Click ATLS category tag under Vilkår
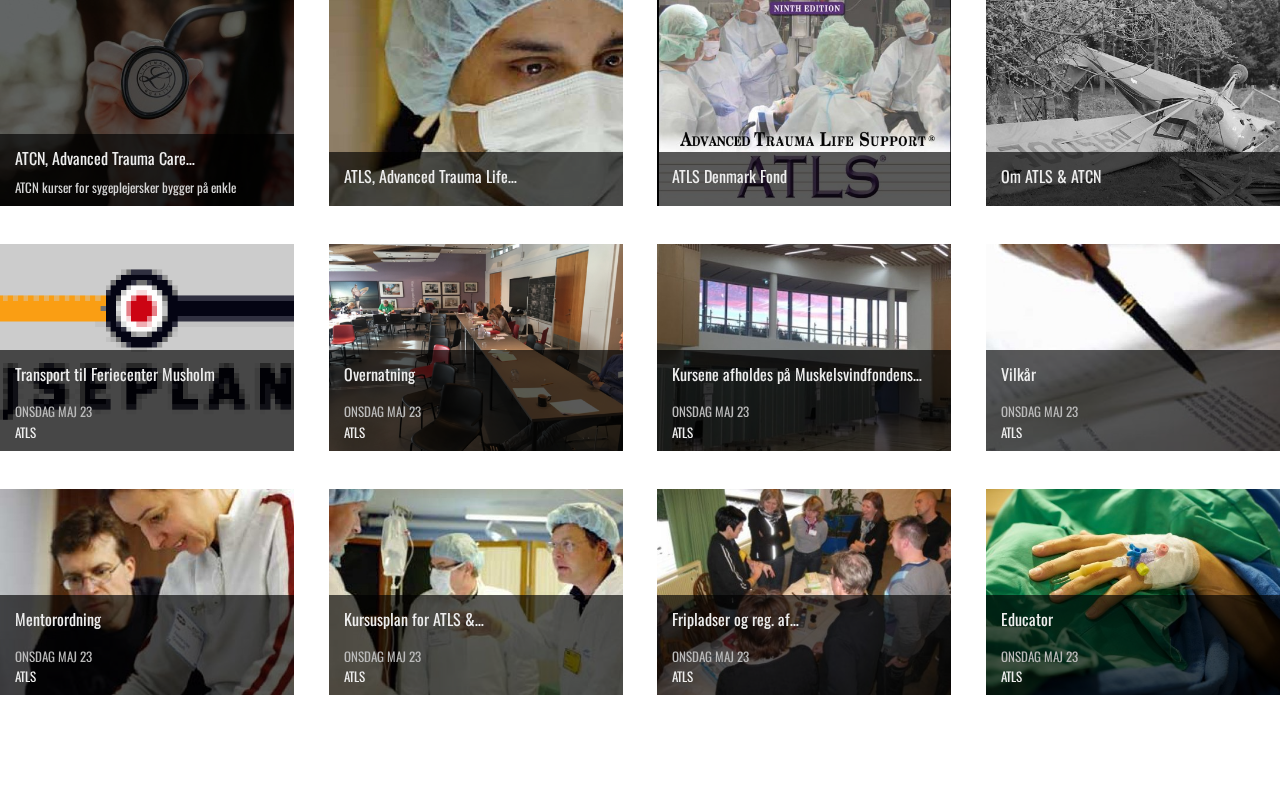Viewport: 1280px width, 800px height. [x=1011, y=432]
